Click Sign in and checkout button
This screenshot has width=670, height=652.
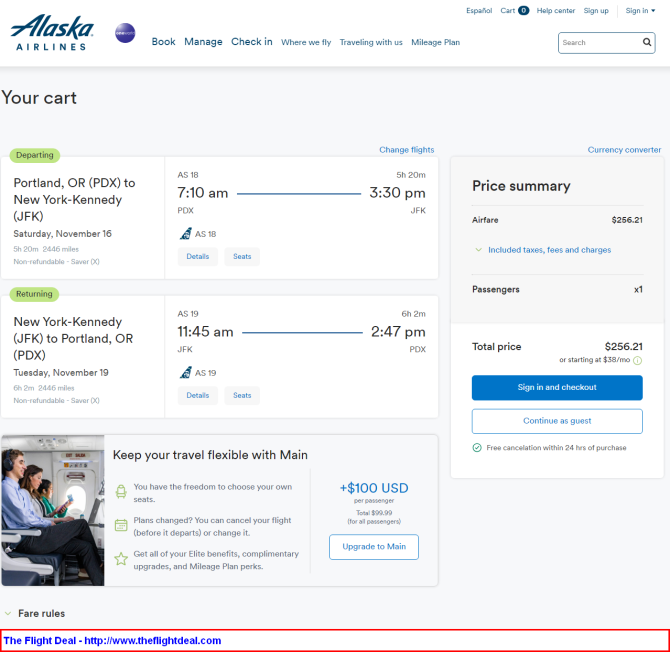click(557, 388)
